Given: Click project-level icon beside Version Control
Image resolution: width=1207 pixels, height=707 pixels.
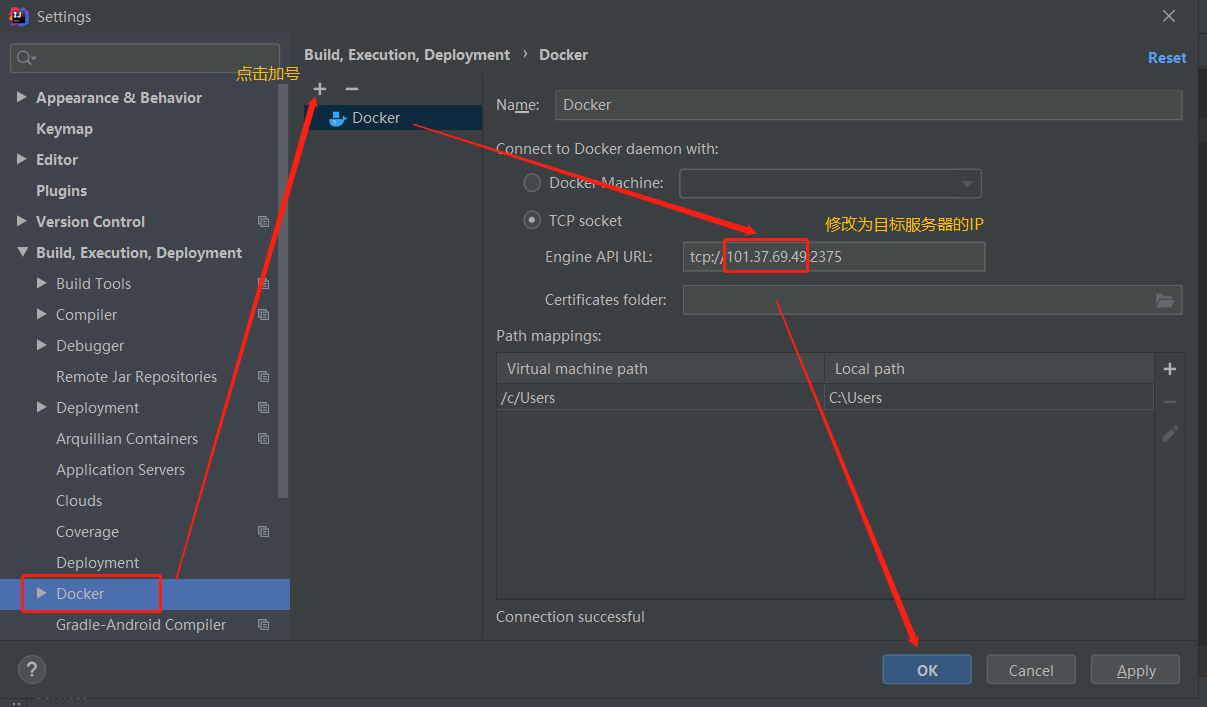Looking at the screenshot, I should pyautogui.click(x=263, y=222).
